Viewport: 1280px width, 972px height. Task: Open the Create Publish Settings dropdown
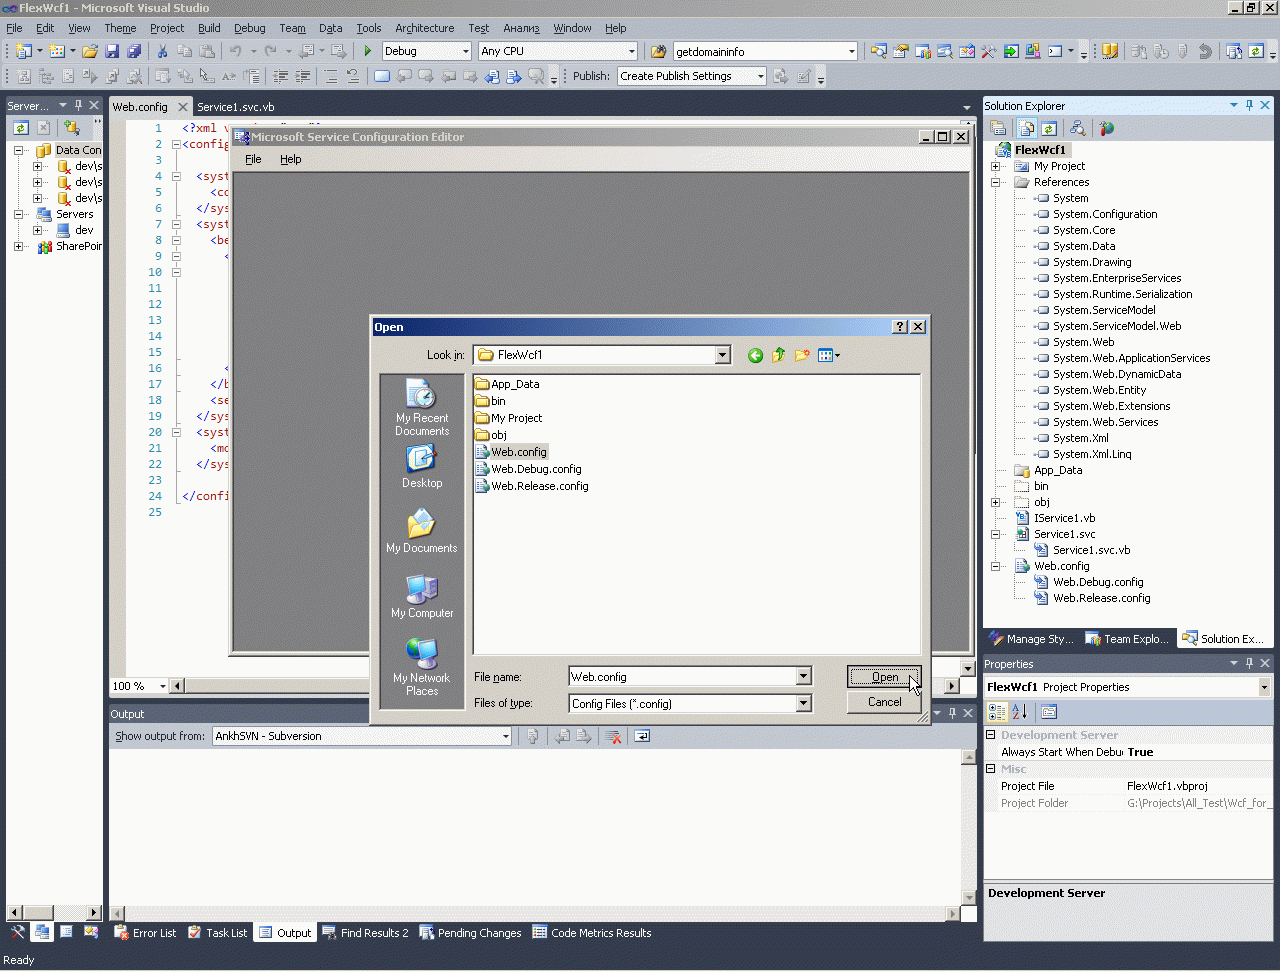(760, 76)
